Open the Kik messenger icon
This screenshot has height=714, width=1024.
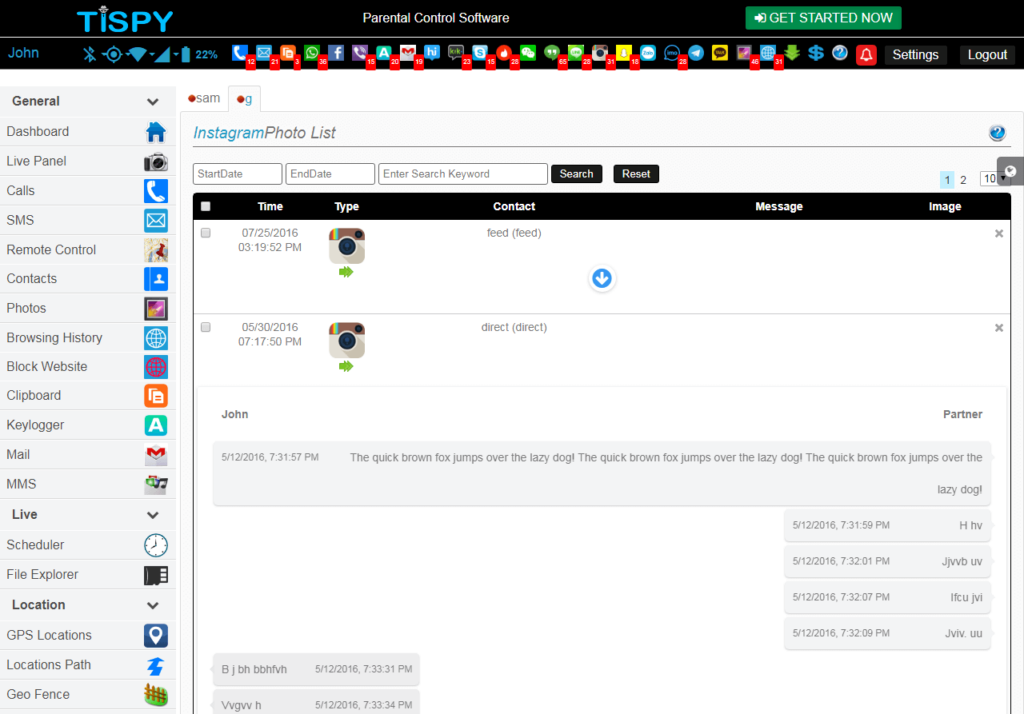pyautogui.click(x=456, y=53)
